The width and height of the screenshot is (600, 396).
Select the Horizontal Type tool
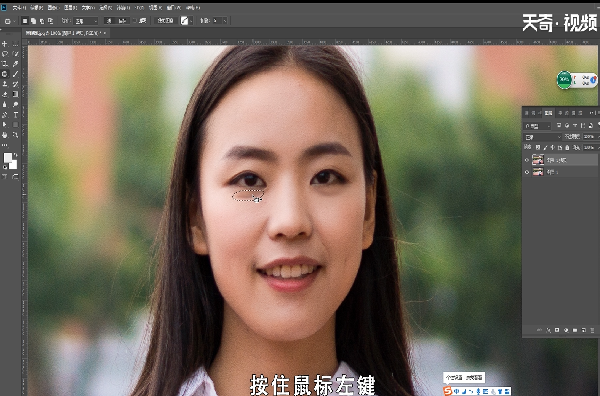click(15, 114)
